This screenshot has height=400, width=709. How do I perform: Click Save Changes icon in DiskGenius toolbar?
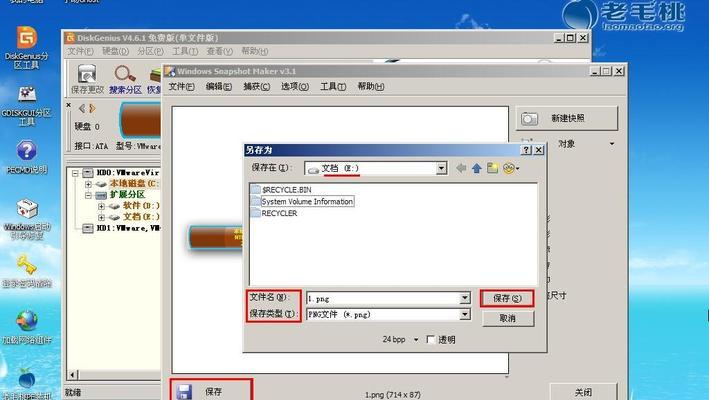coord(87,80)
